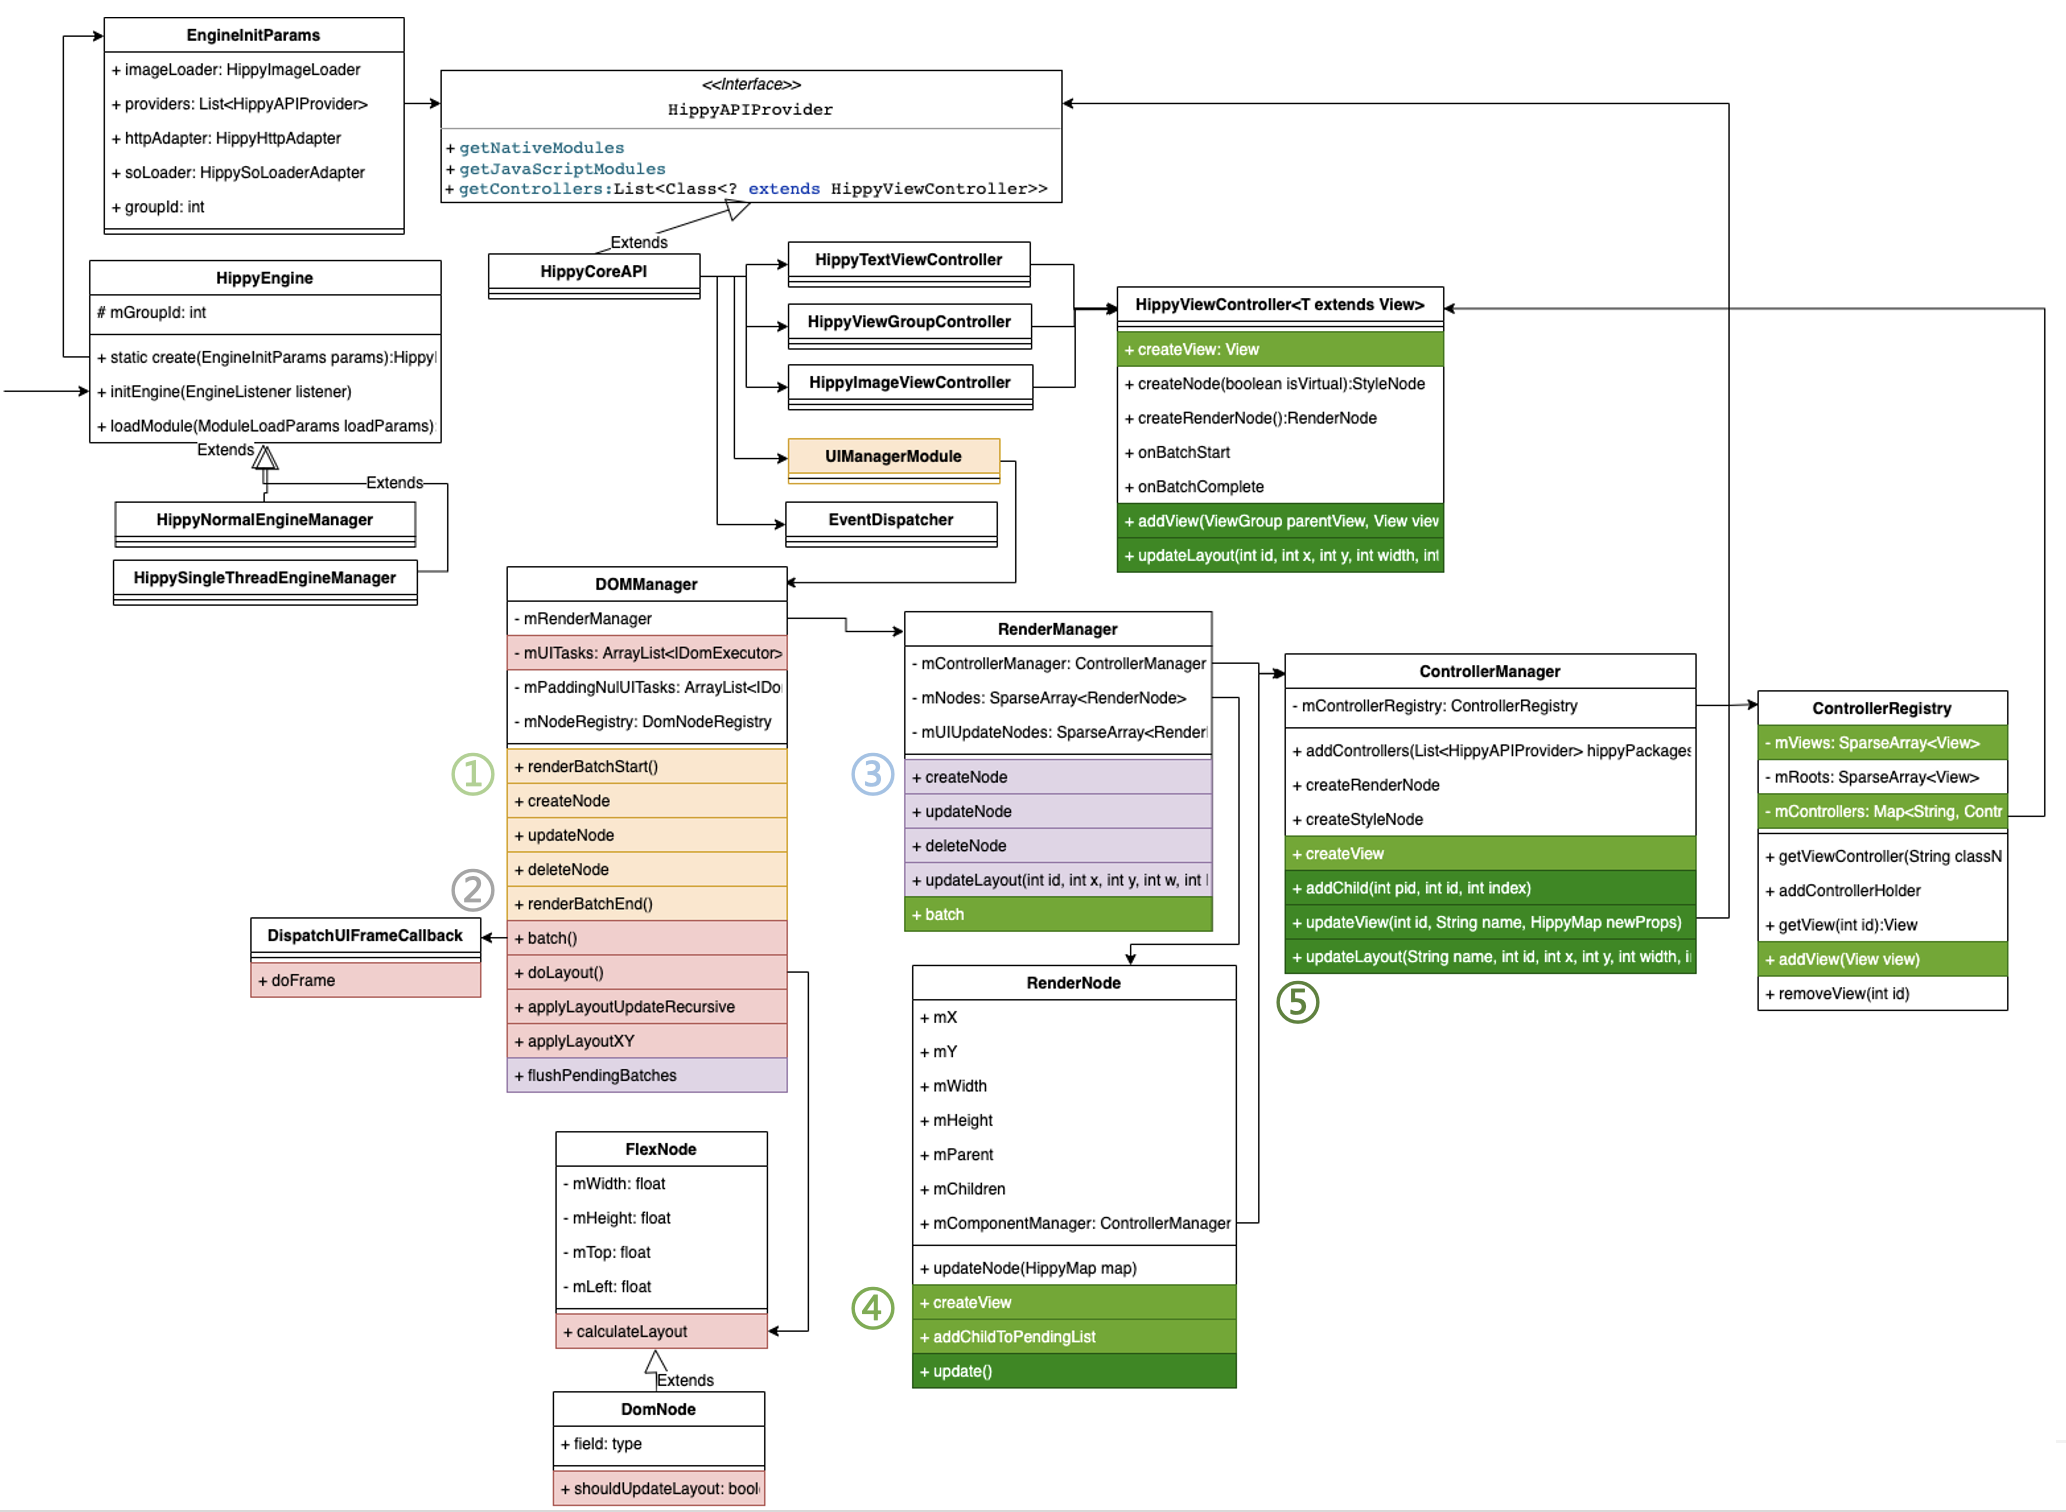Click the HippyViewGroupController class box
Screen dimensions: 2066x1512
(909, 326)
